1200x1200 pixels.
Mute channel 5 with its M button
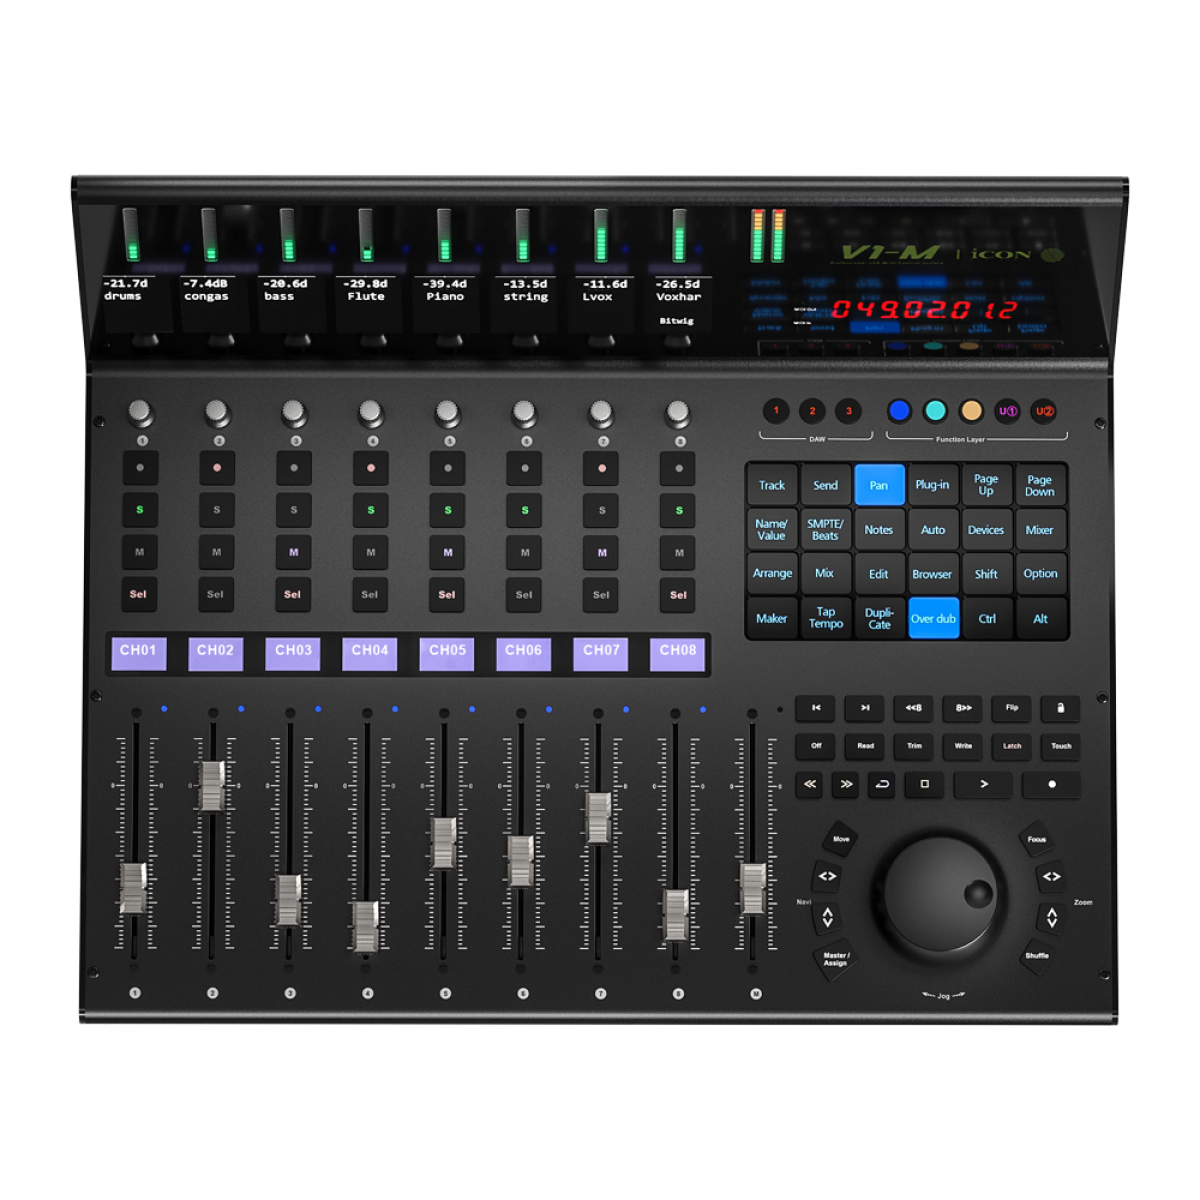click(447, 552)
